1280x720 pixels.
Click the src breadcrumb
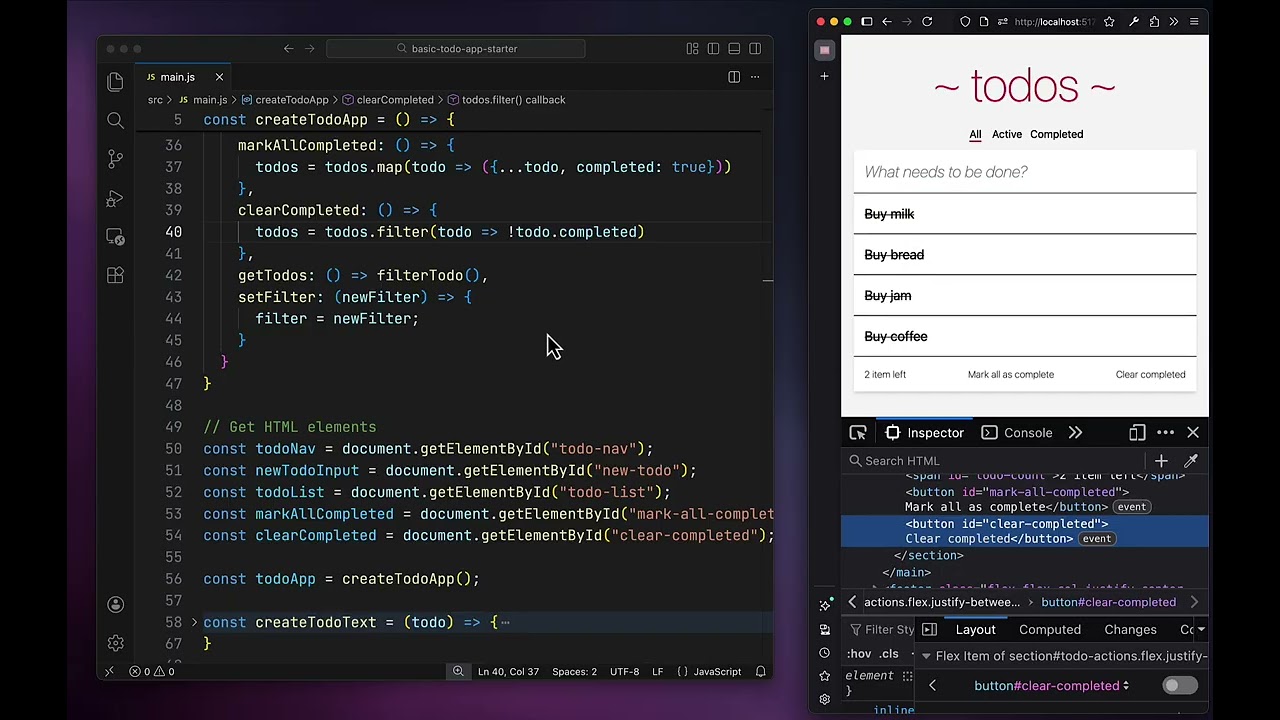pos(155,100)
